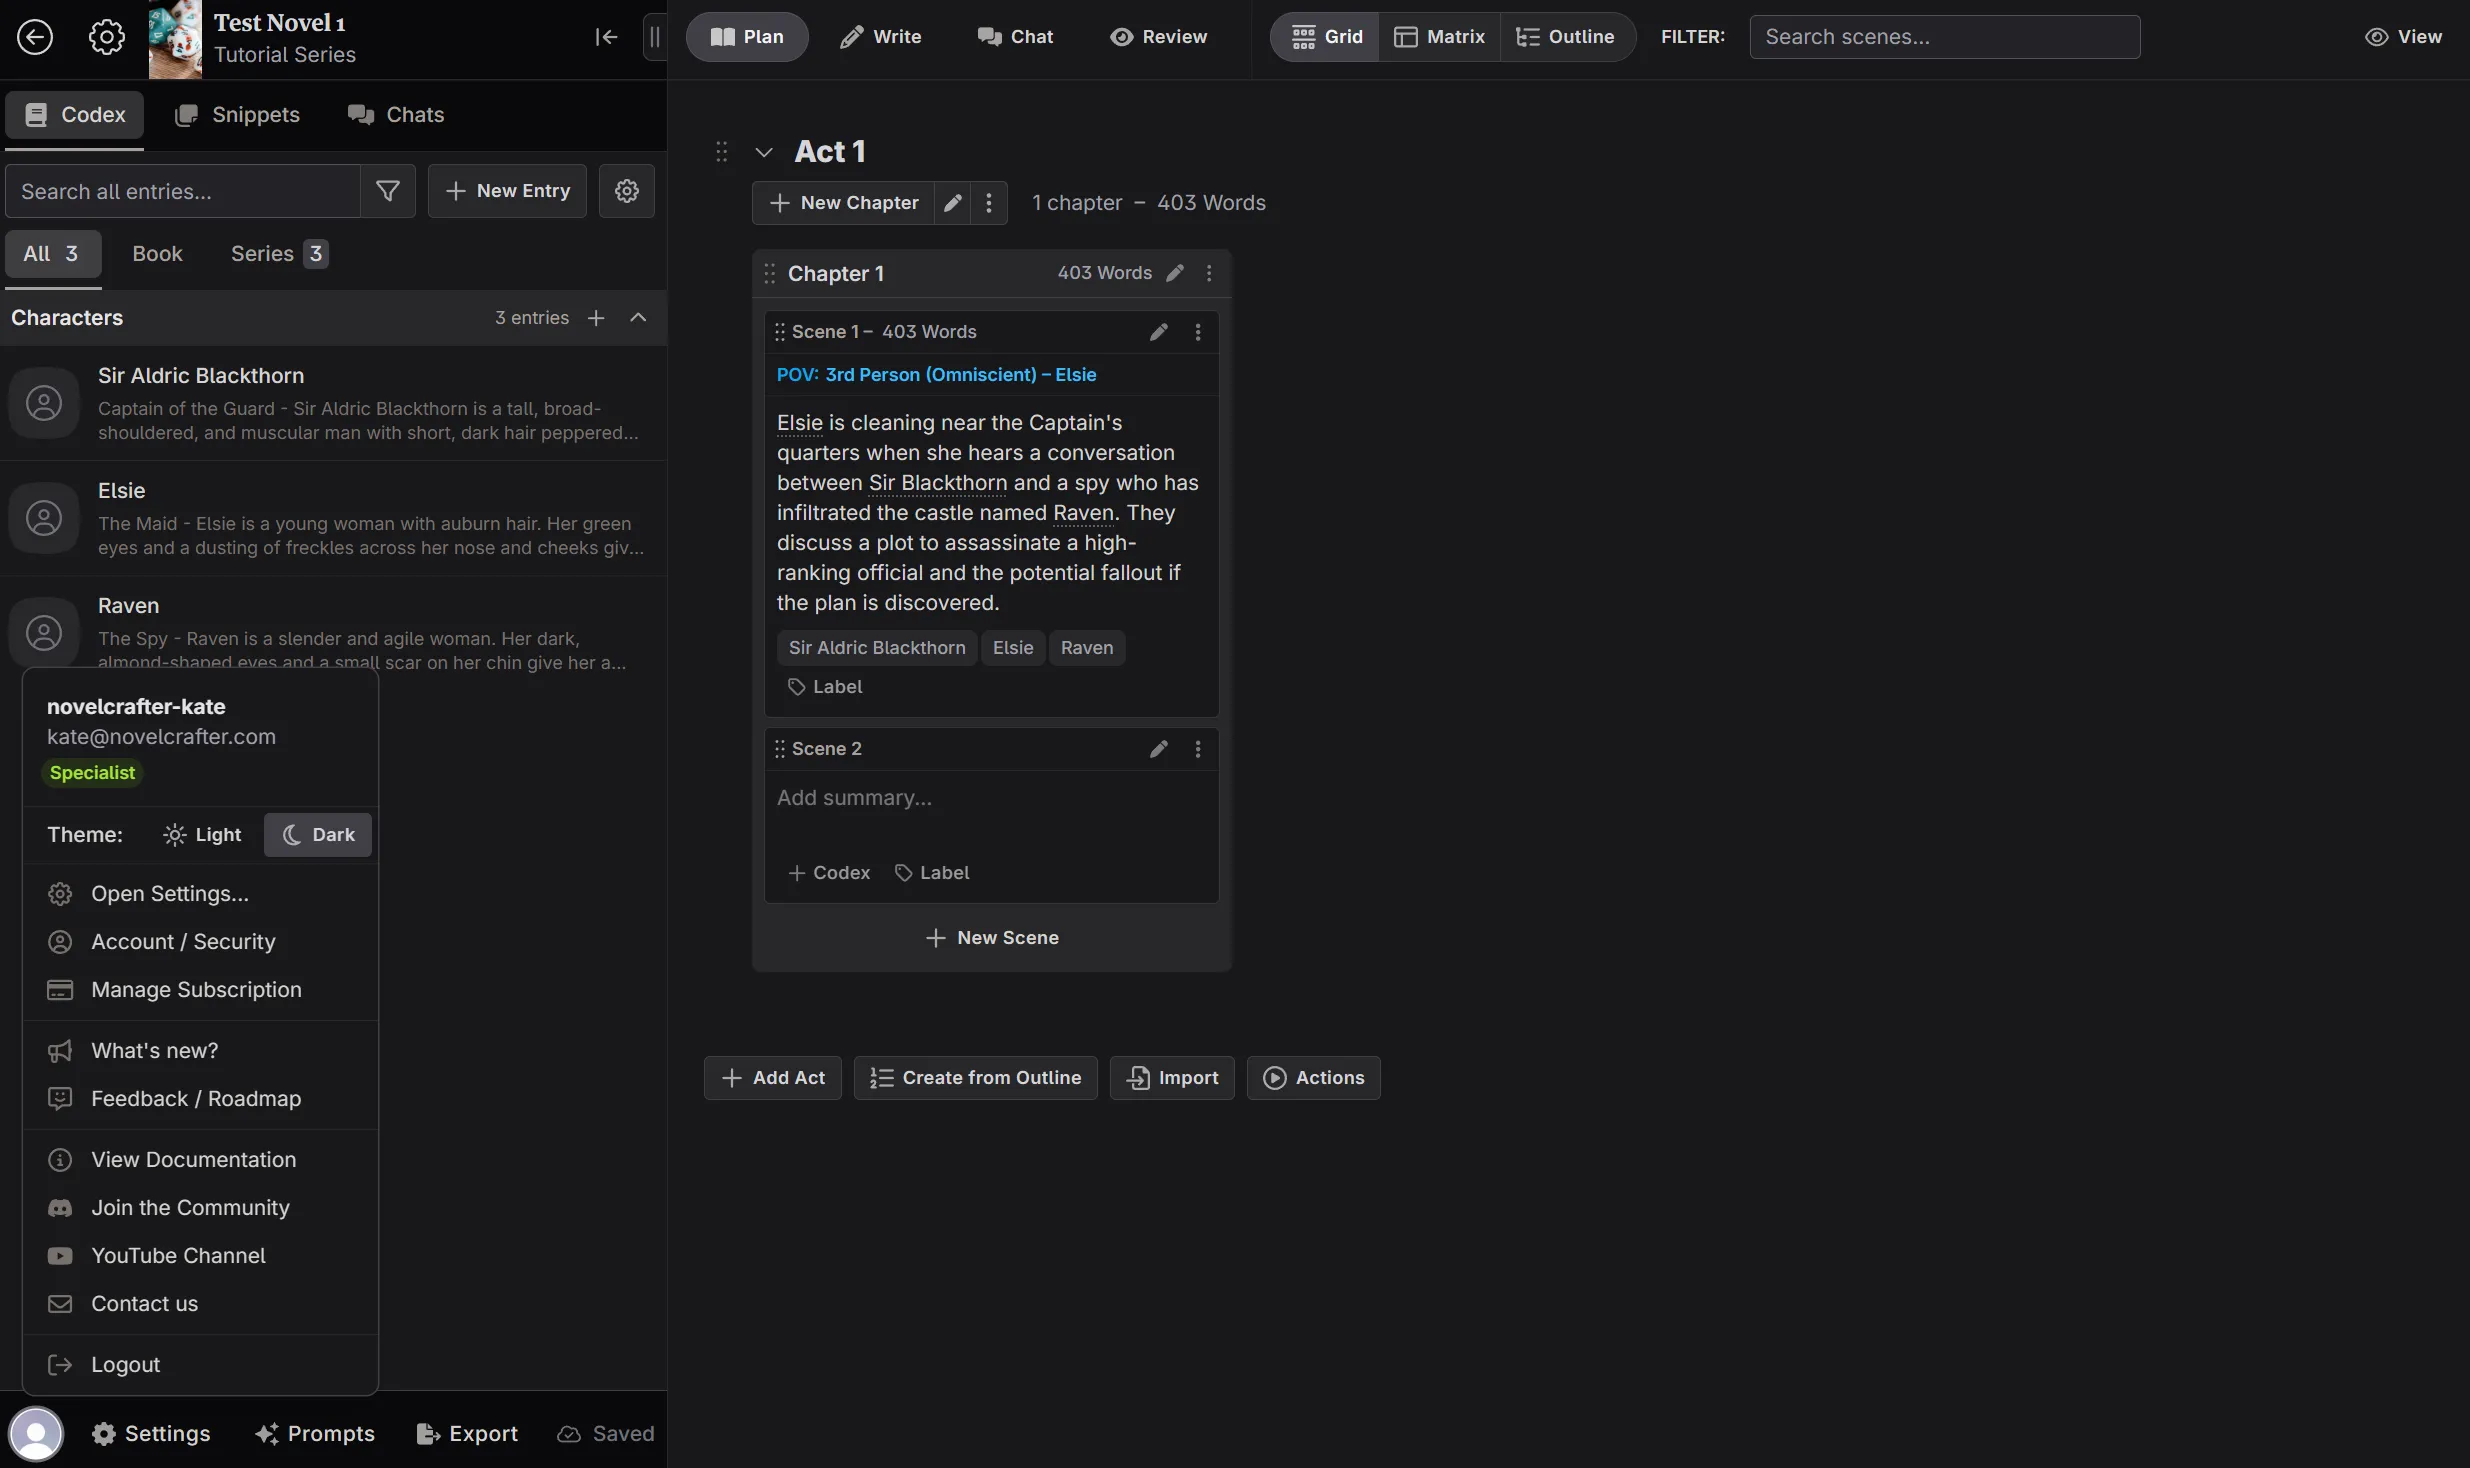Switch theme to Light
This screenshot has height=1468, width=2470.
tap(203, 834)
